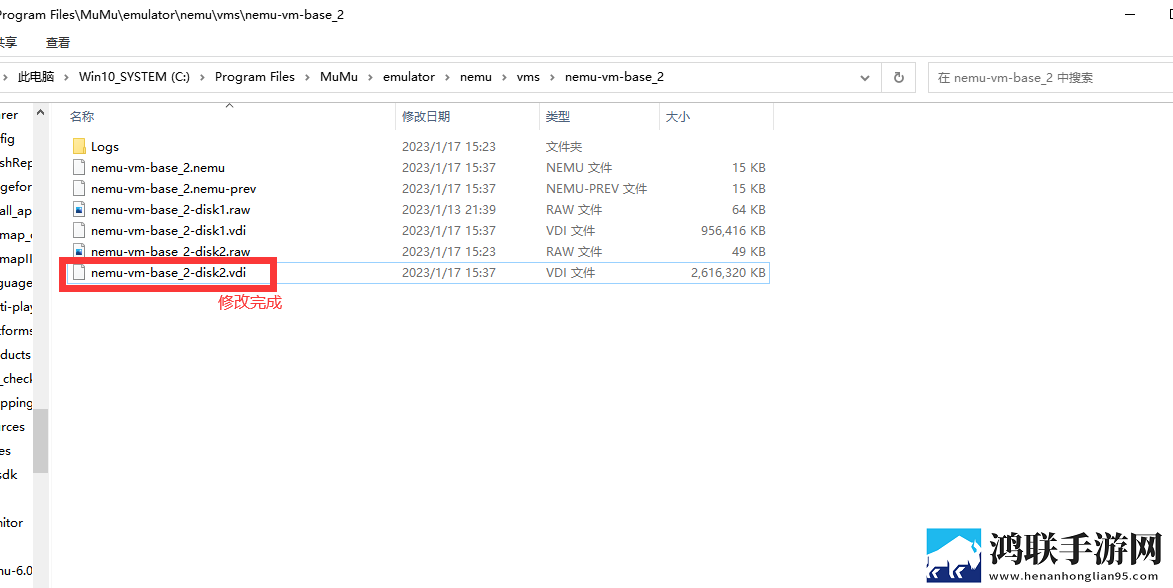Select the nemu-vm-base_2-disk1.raw file icon
The image size is (1173, 588).
point(79,209)
